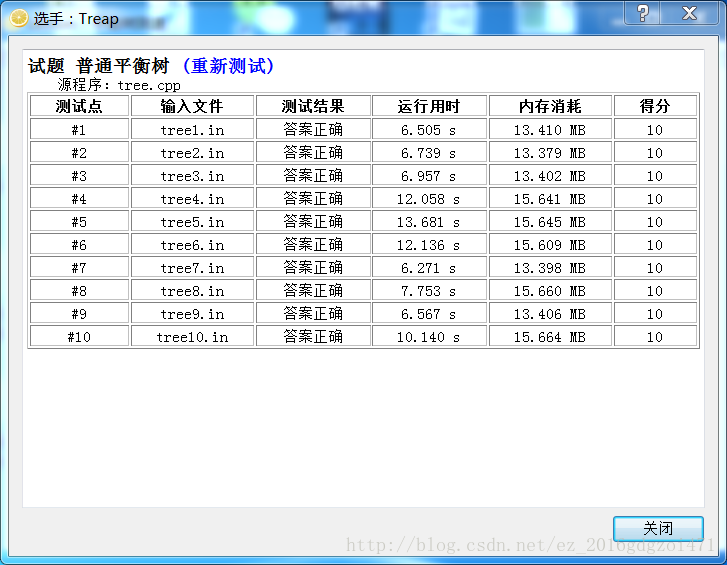Click the 13.402 MB memory cell
The height and width of the screenshot is (565, 727).
click(x=550, y=176)
